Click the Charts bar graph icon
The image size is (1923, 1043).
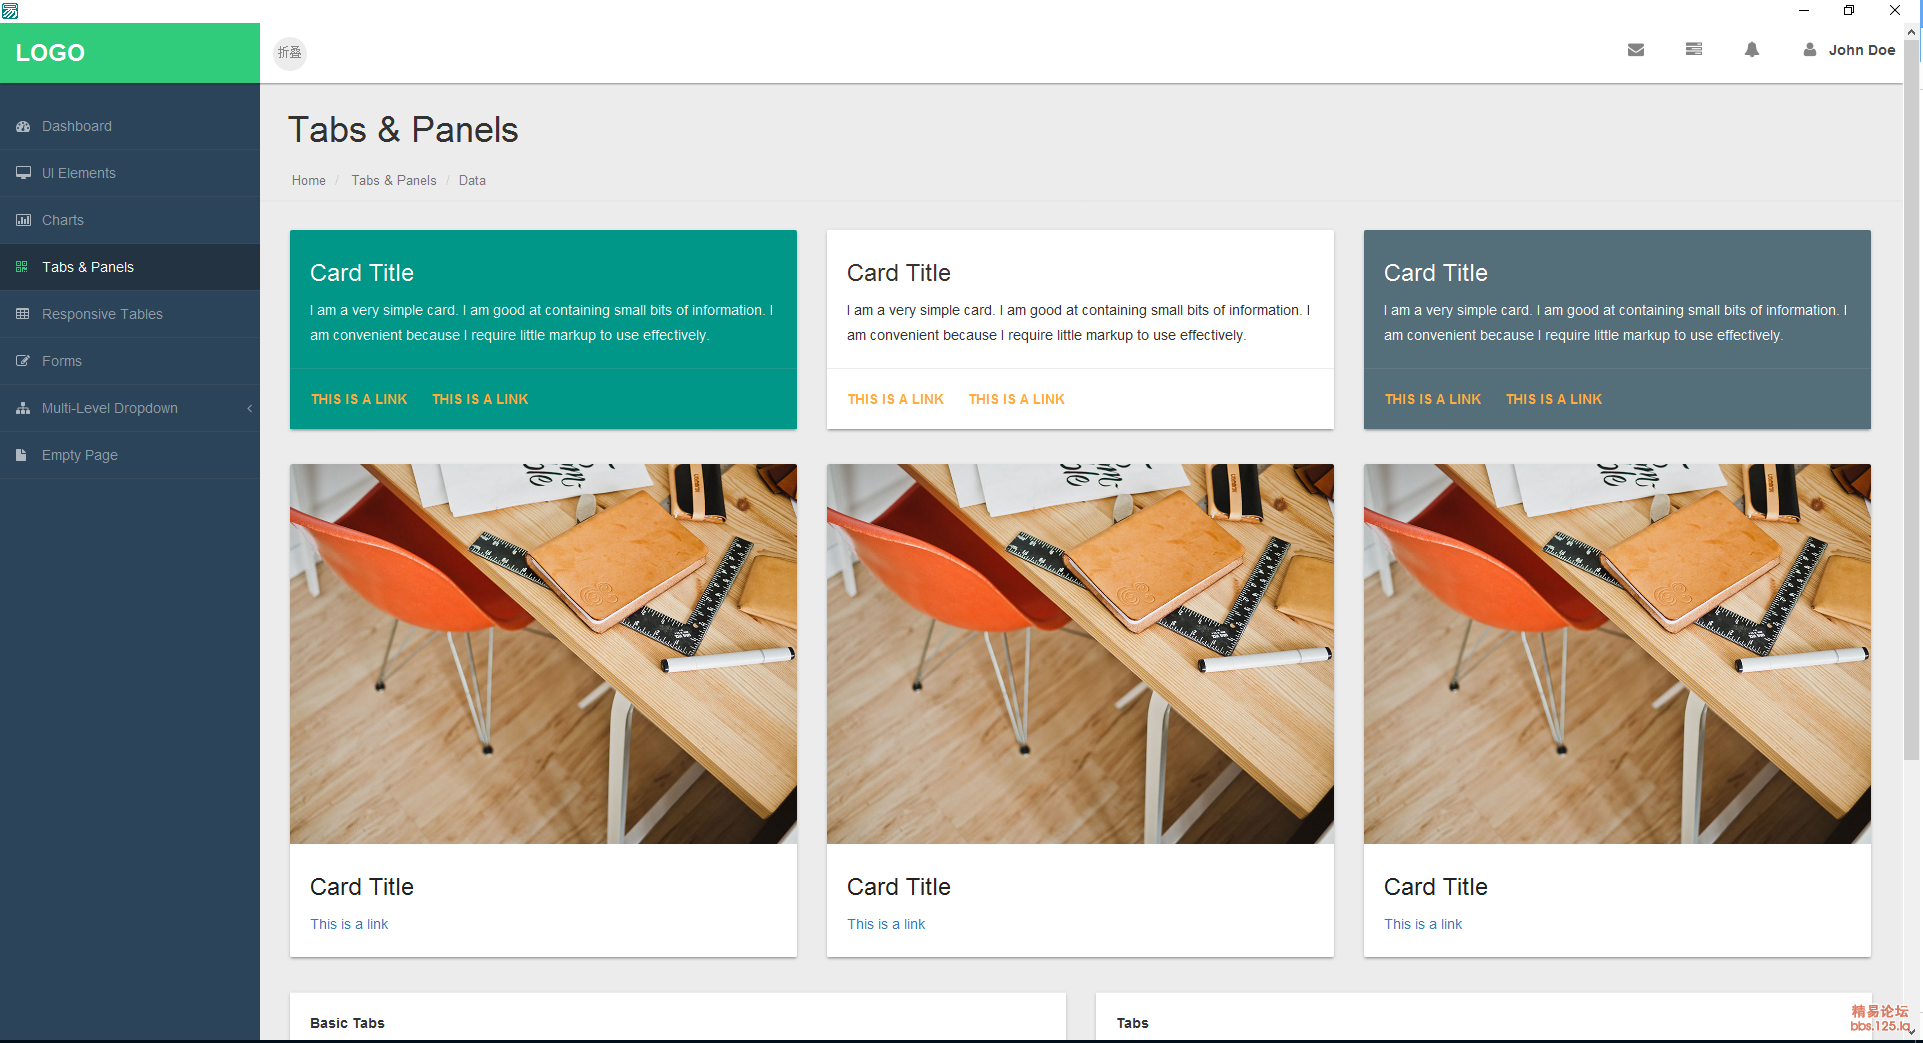click(x=23, y=220)
